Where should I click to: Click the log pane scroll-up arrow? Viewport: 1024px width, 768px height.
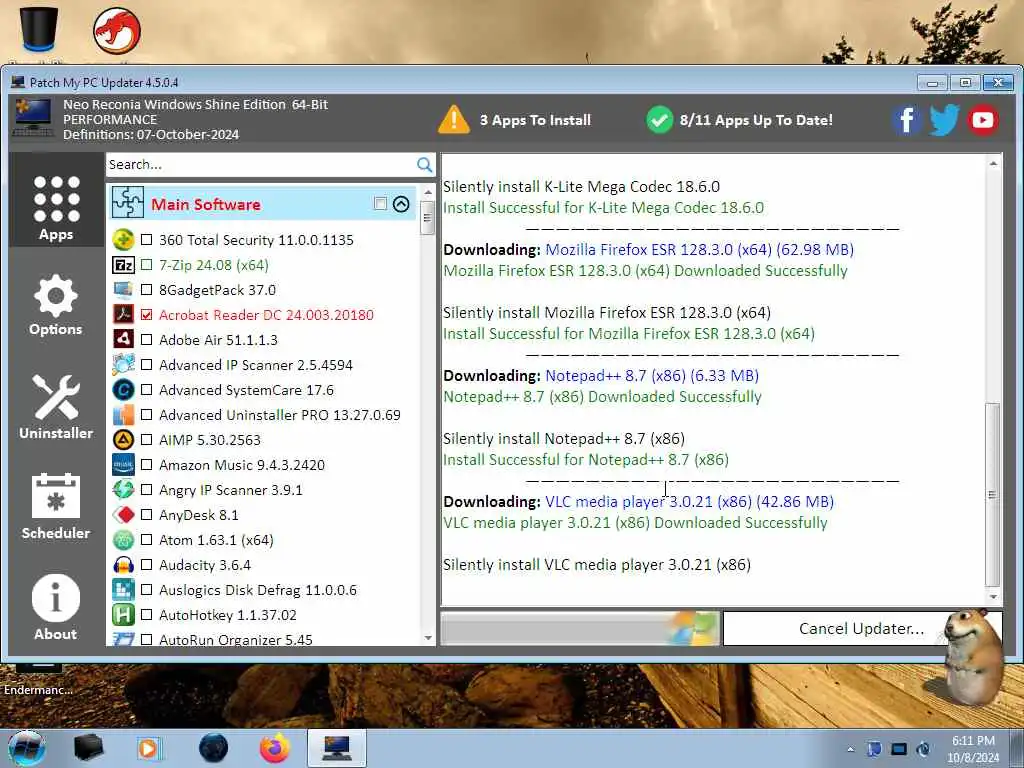tap(993, 163)
